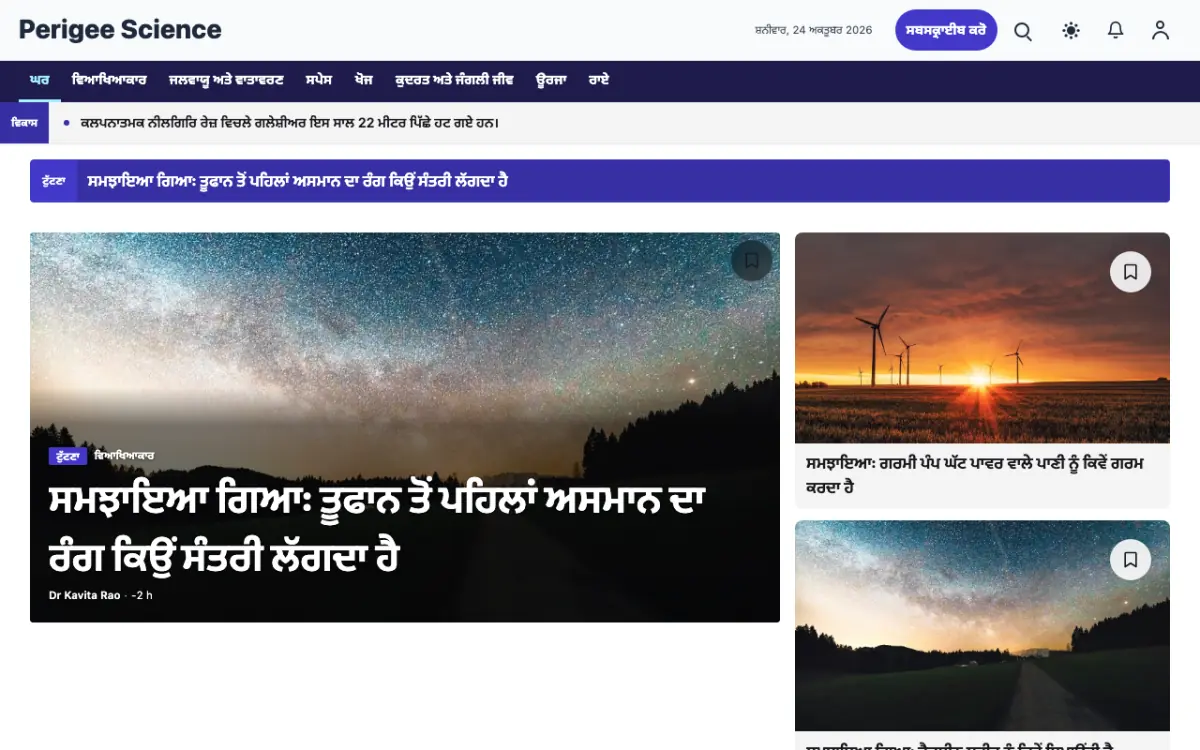Open the ਖੋਜ navigation tab

tap(364, 80)
